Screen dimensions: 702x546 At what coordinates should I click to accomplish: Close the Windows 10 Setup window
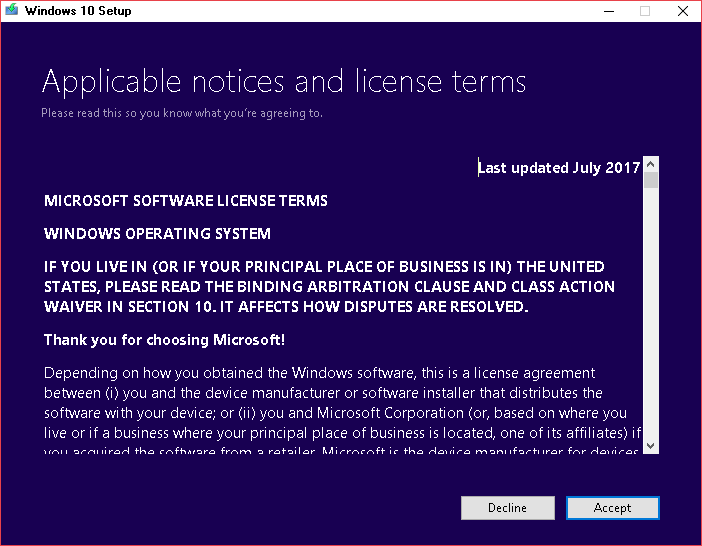click(683, 11)
